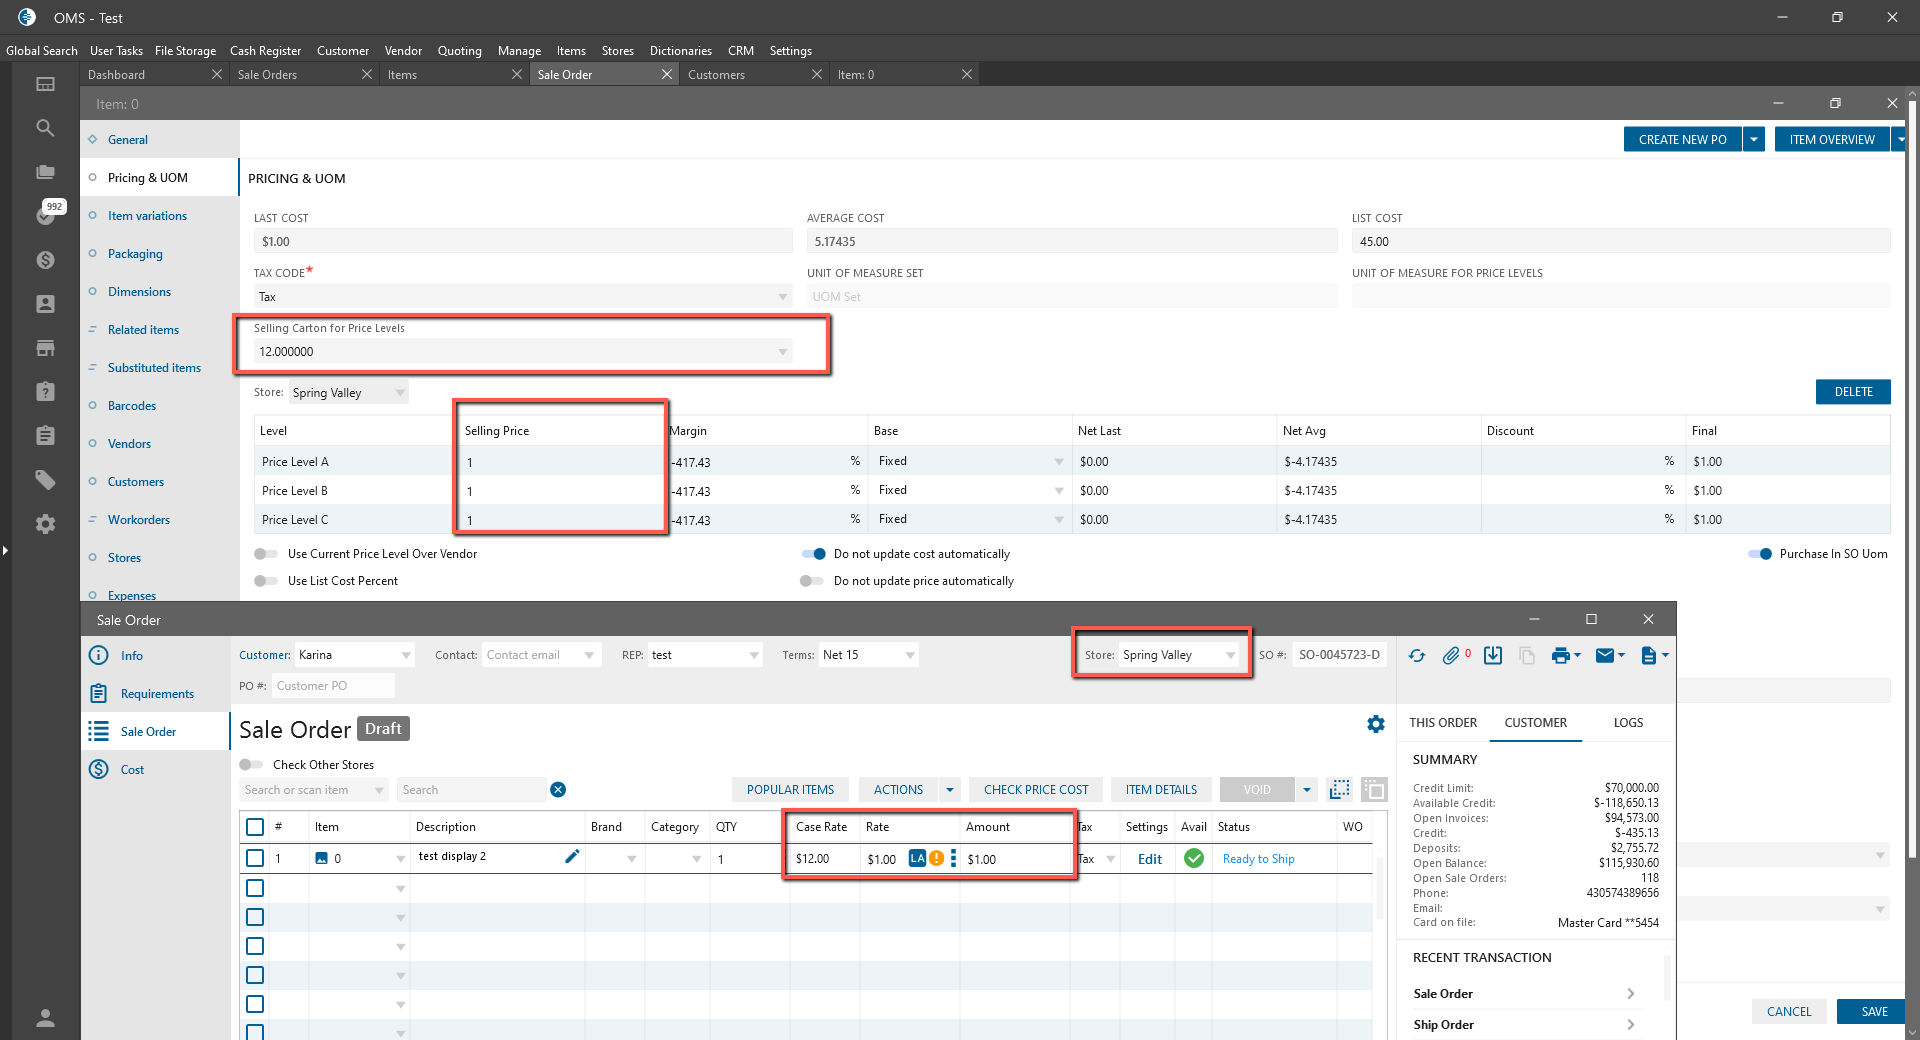Toggle Use Current Price Level Over Vendor
The image size is (1920, 1040).
pyautogui.click(x=266, y=554)
